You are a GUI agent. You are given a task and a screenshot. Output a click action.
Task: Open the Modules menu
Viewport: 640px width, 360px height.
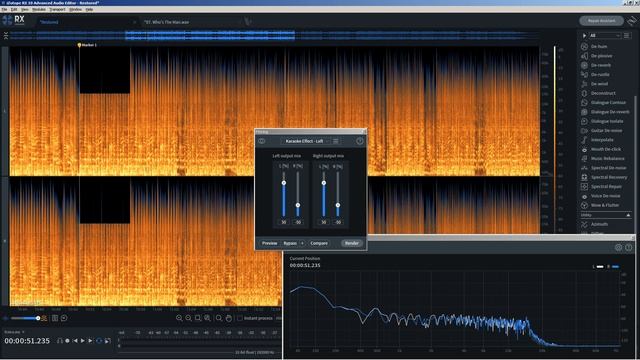tap(39, 9)
